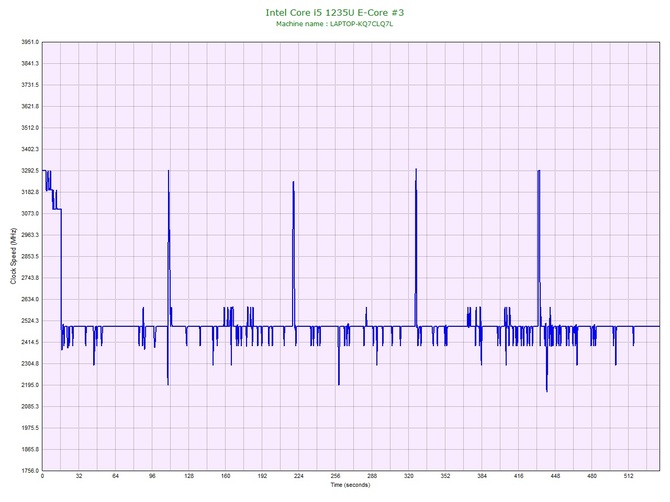Image resolution: width=670 pixels, height=502 pixels.
Task: Click the lowest dip near 441 seconds
Action: point(547,390)
